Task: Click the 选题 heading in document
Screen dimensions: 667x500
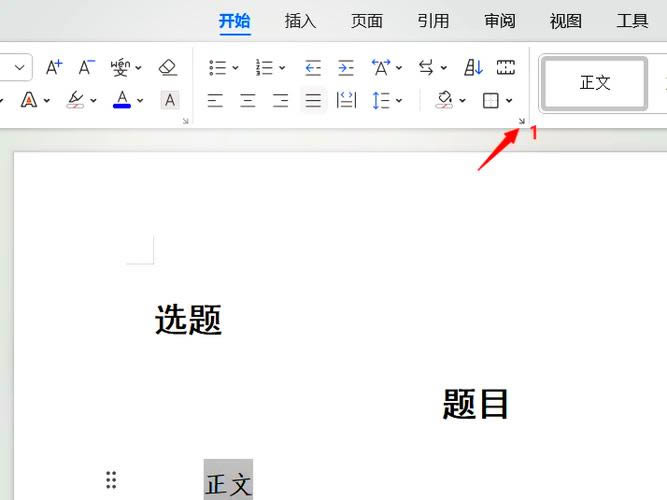Action: (188, 319)
